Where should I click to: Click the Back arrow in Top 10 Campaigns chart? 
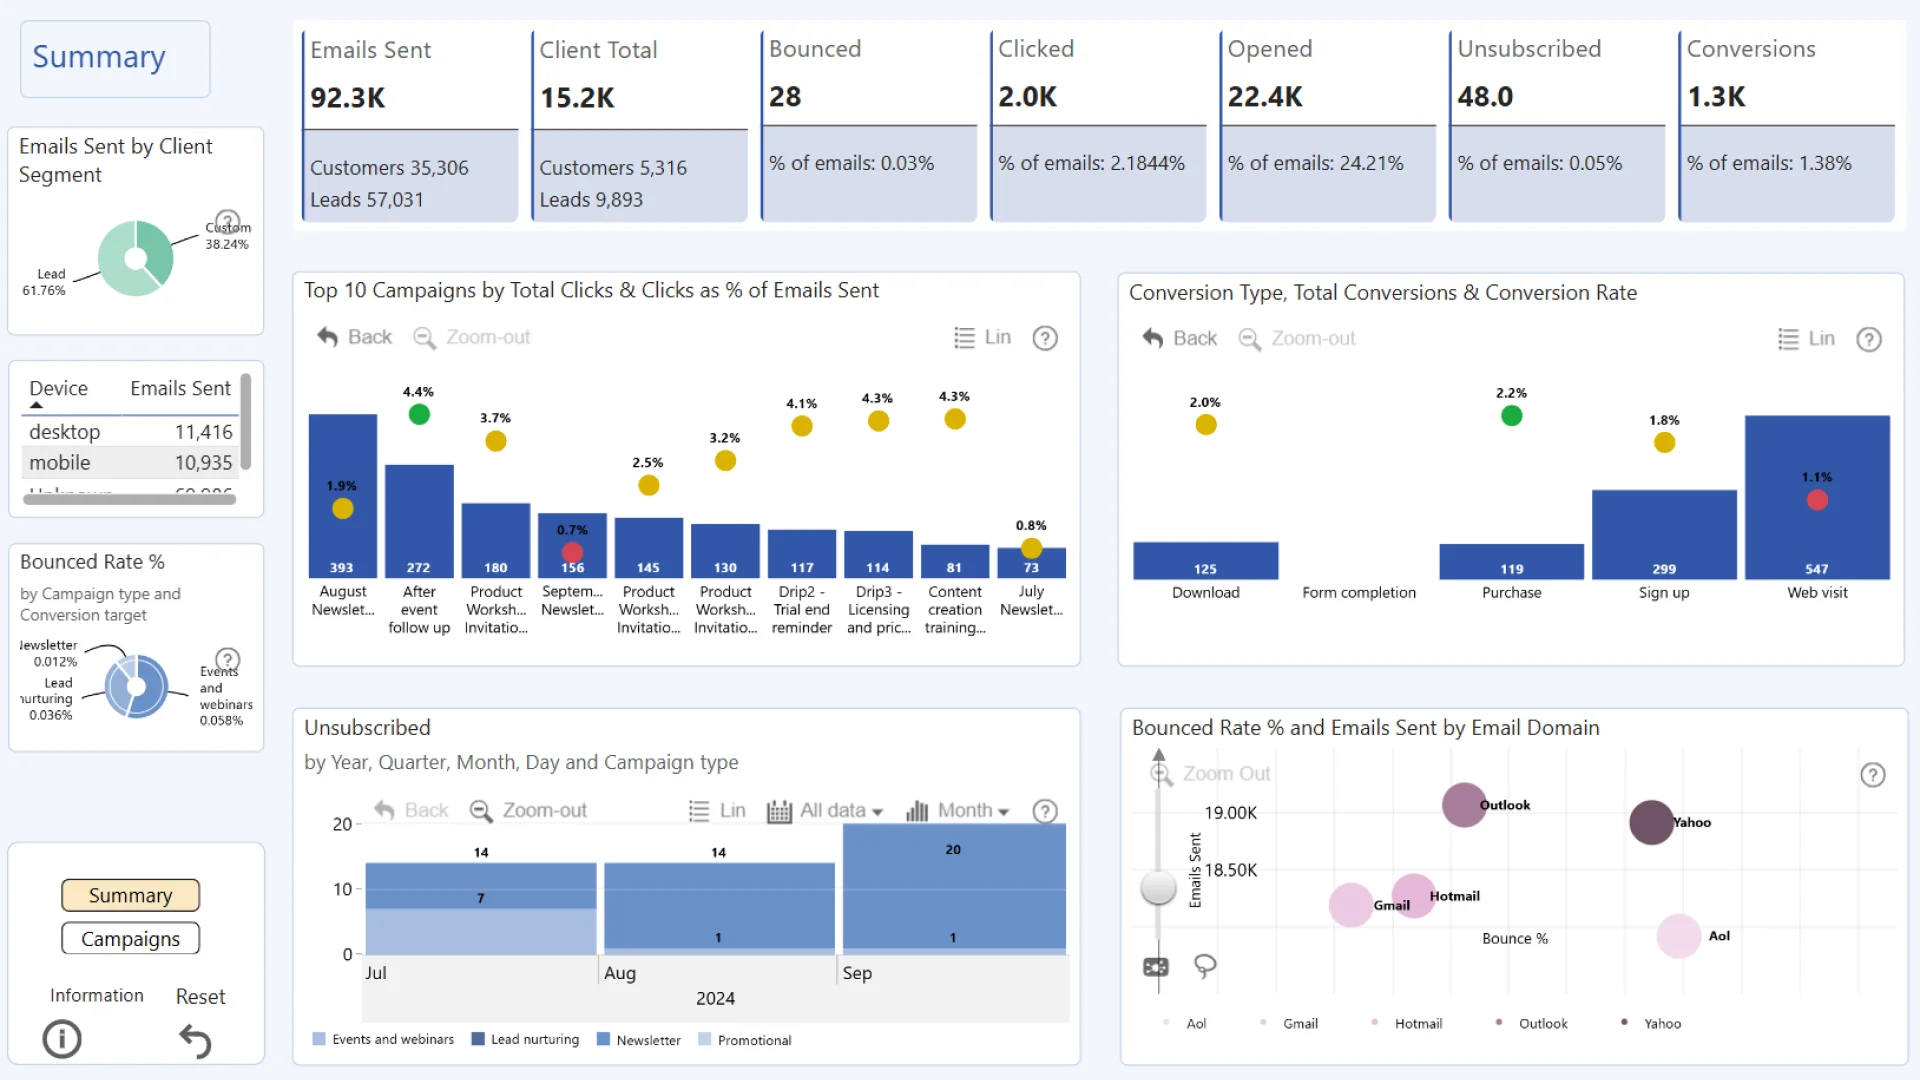[327, 337]
